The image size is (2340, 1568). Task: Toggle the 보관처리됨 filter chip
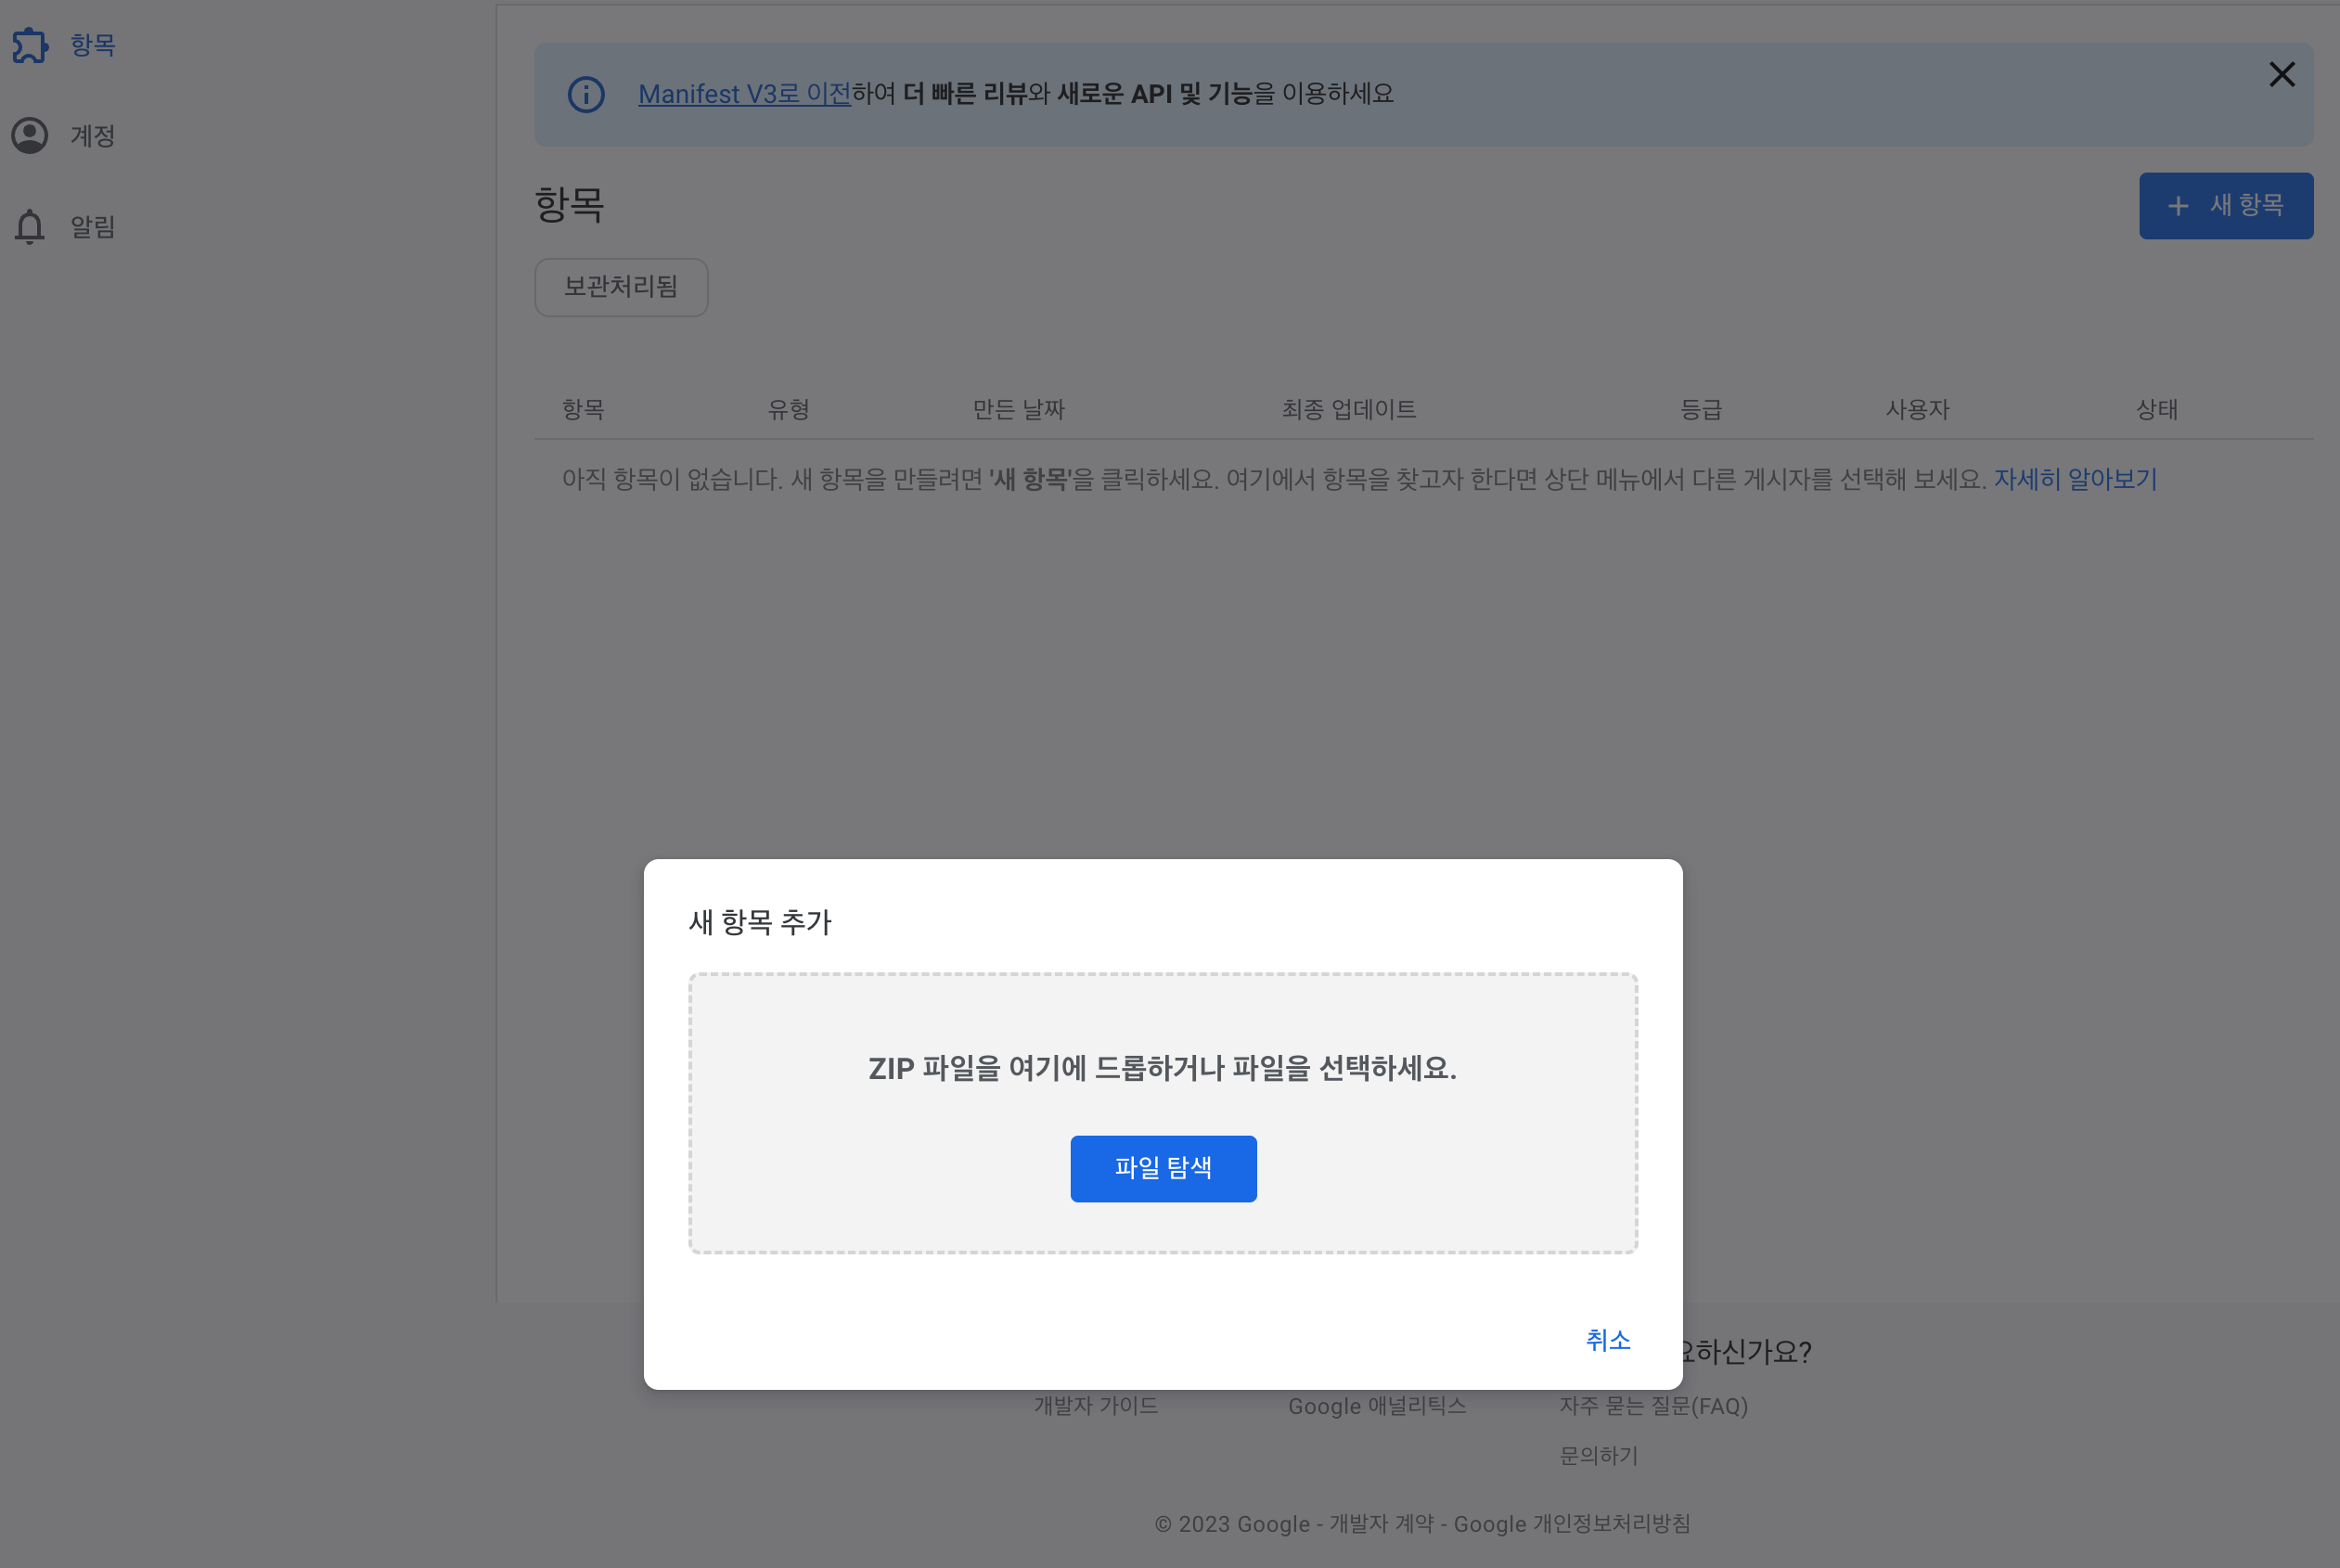pos(621,287)
